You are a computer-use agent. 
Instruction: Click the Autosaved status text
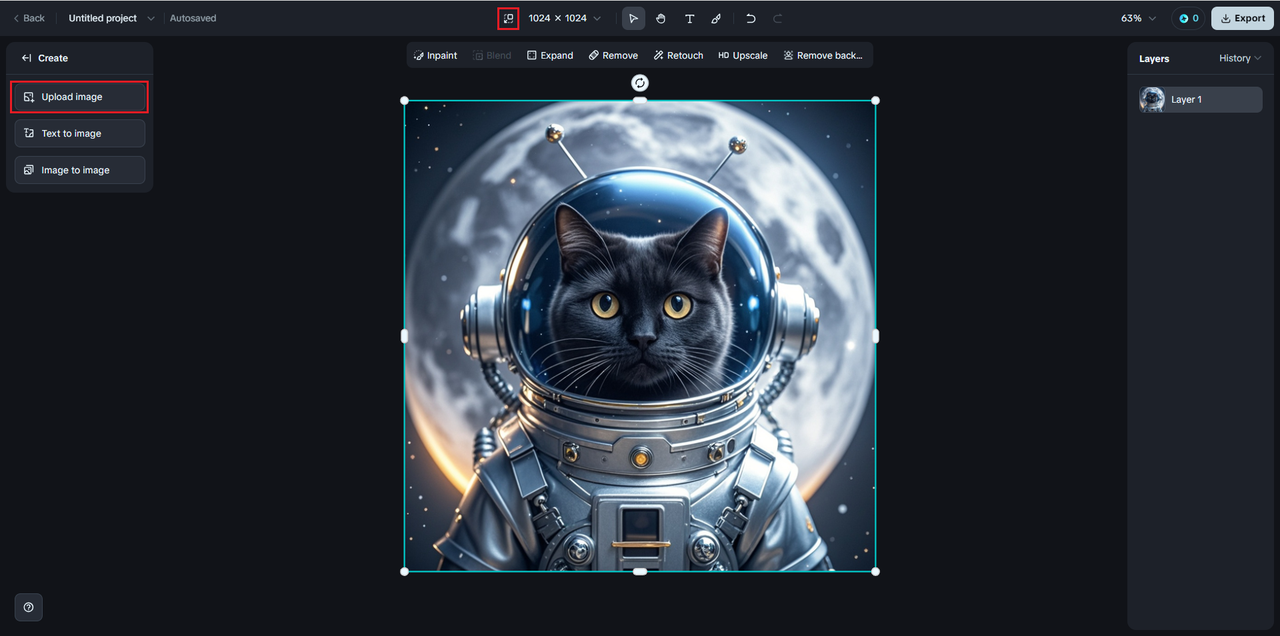coord(193,18)
